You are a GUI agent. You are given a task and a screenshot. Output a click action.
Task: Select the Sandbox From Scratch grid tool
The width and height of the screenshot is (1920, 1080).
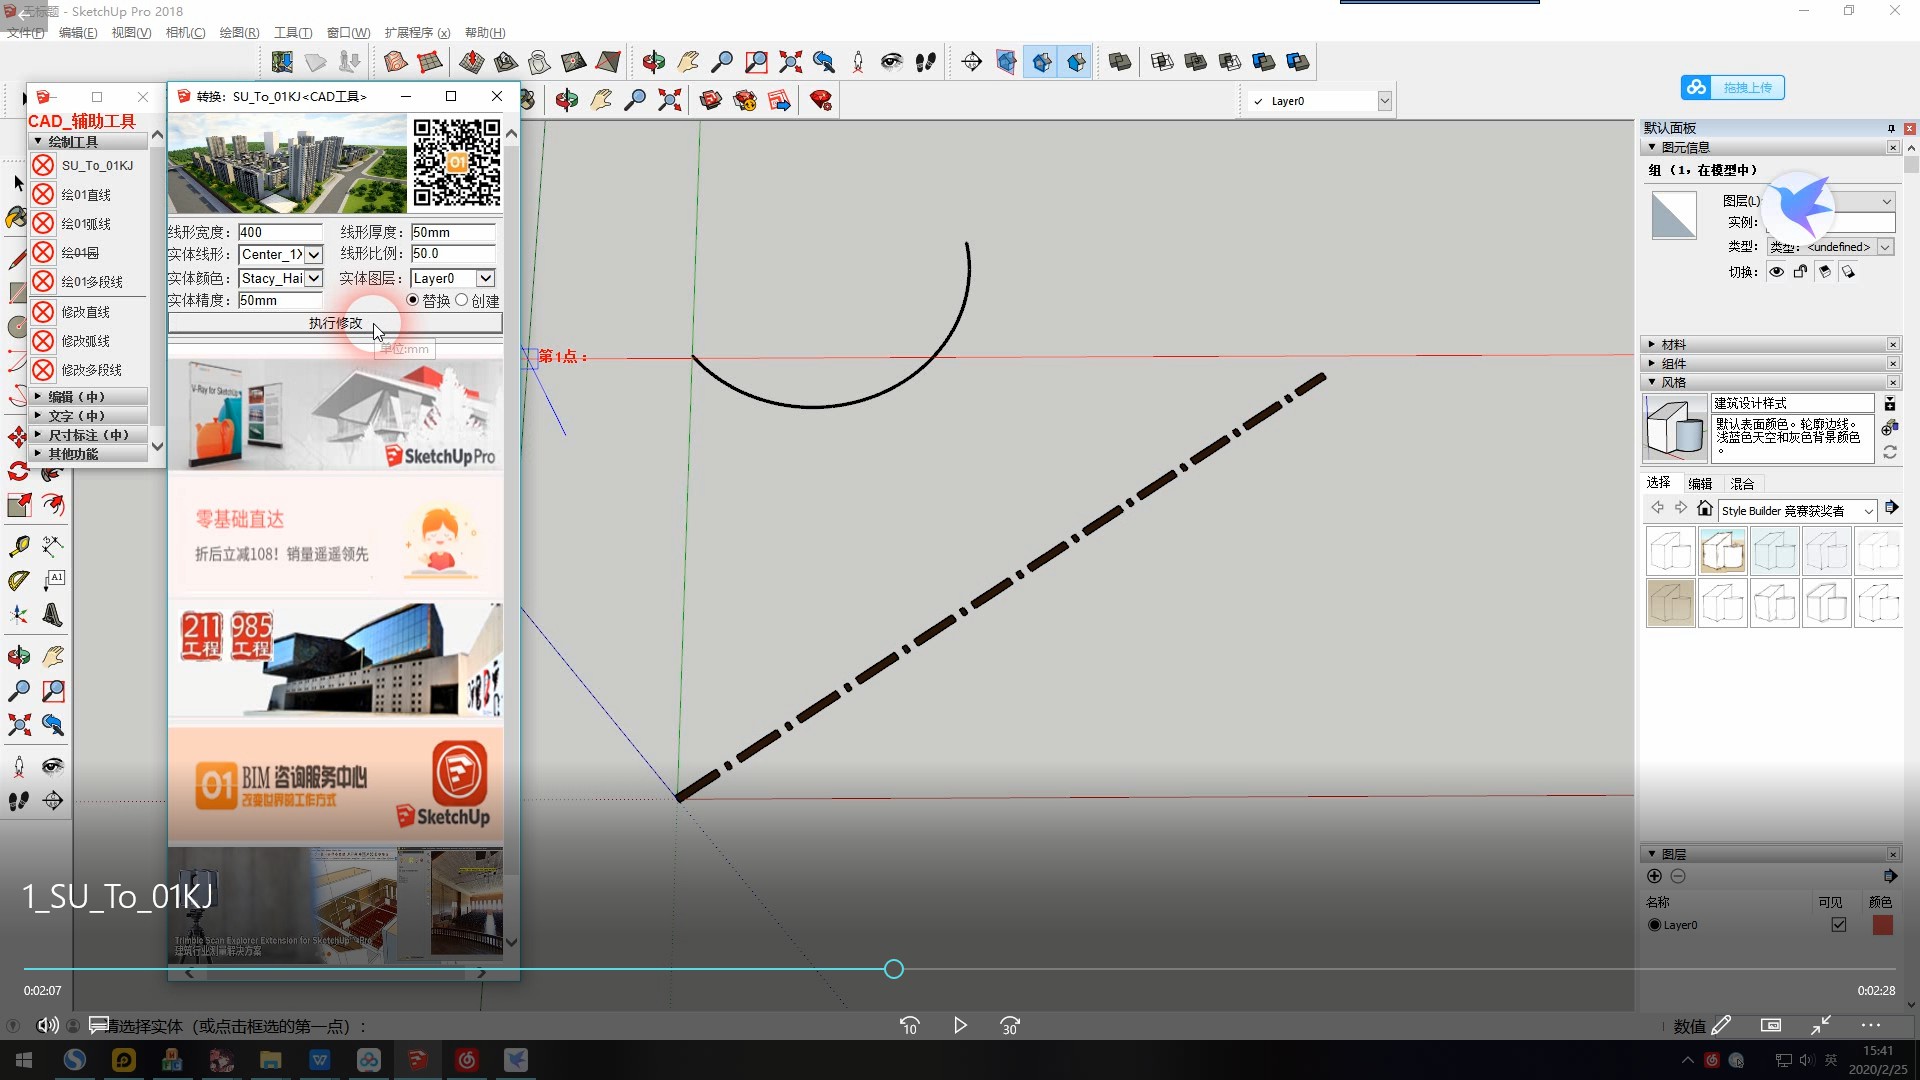pos(430,62)
